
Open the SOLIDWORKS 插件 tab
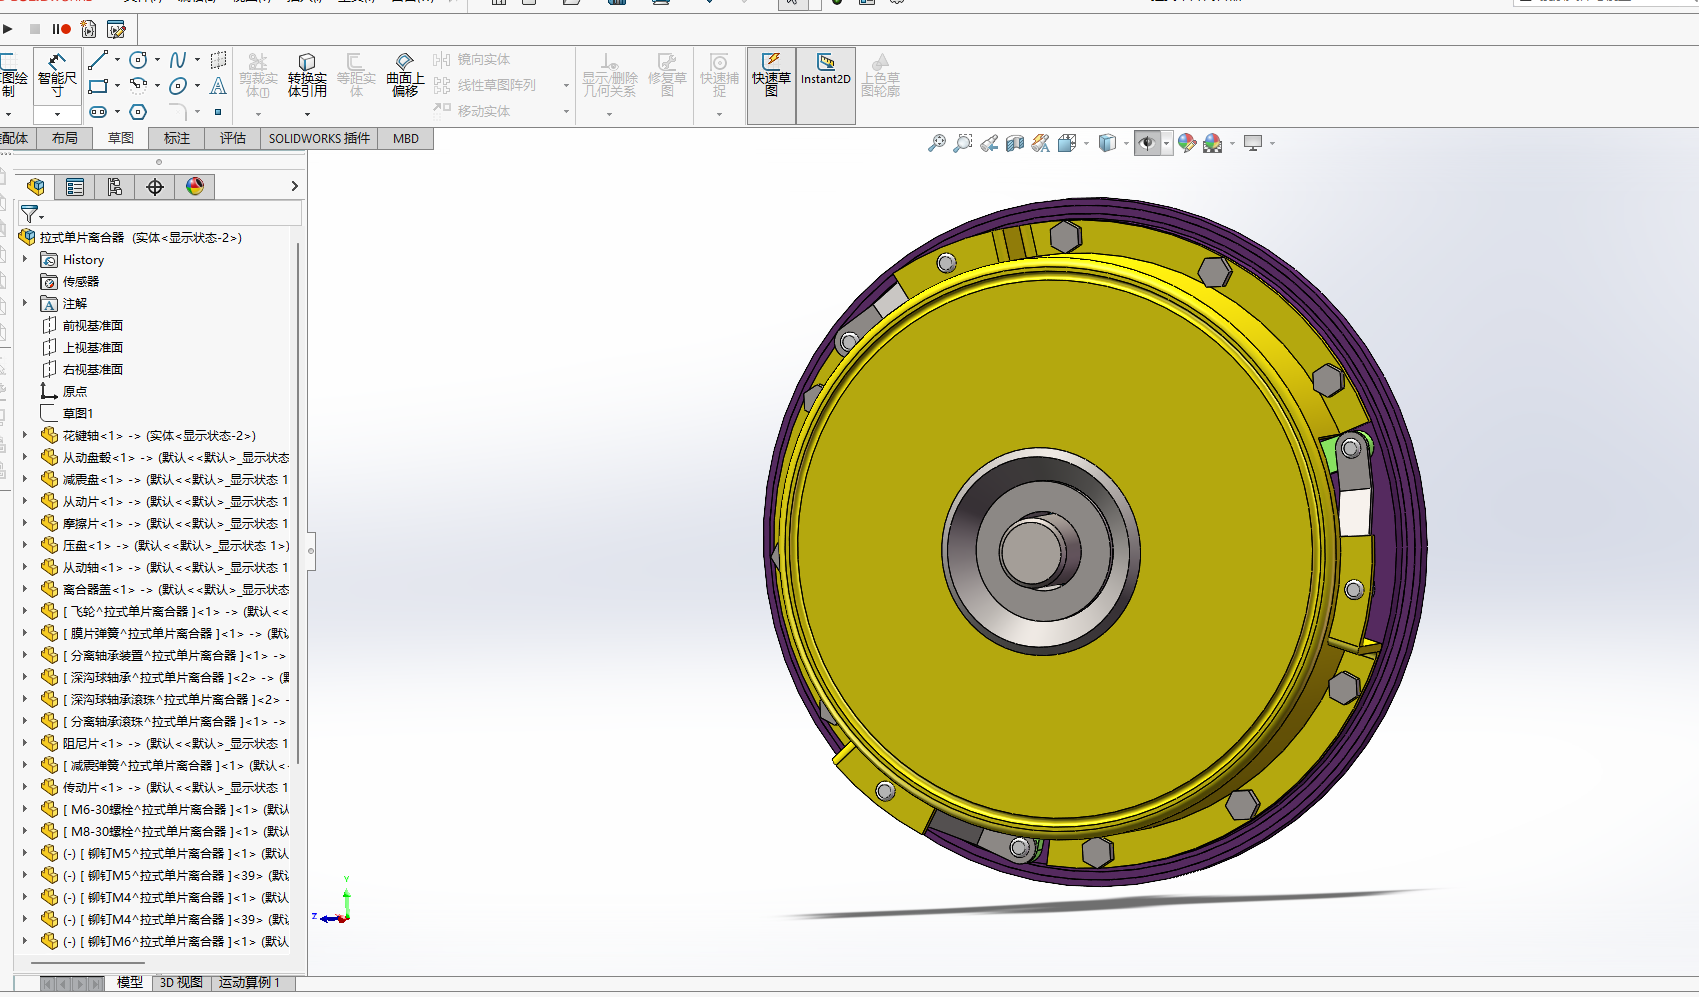pos(319,138)
